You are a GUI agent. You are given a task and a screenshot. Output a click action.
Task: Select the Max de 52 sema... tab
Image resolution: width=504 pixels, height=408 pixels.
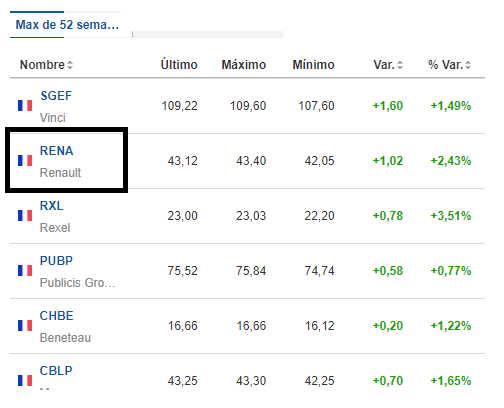(67, 25)
